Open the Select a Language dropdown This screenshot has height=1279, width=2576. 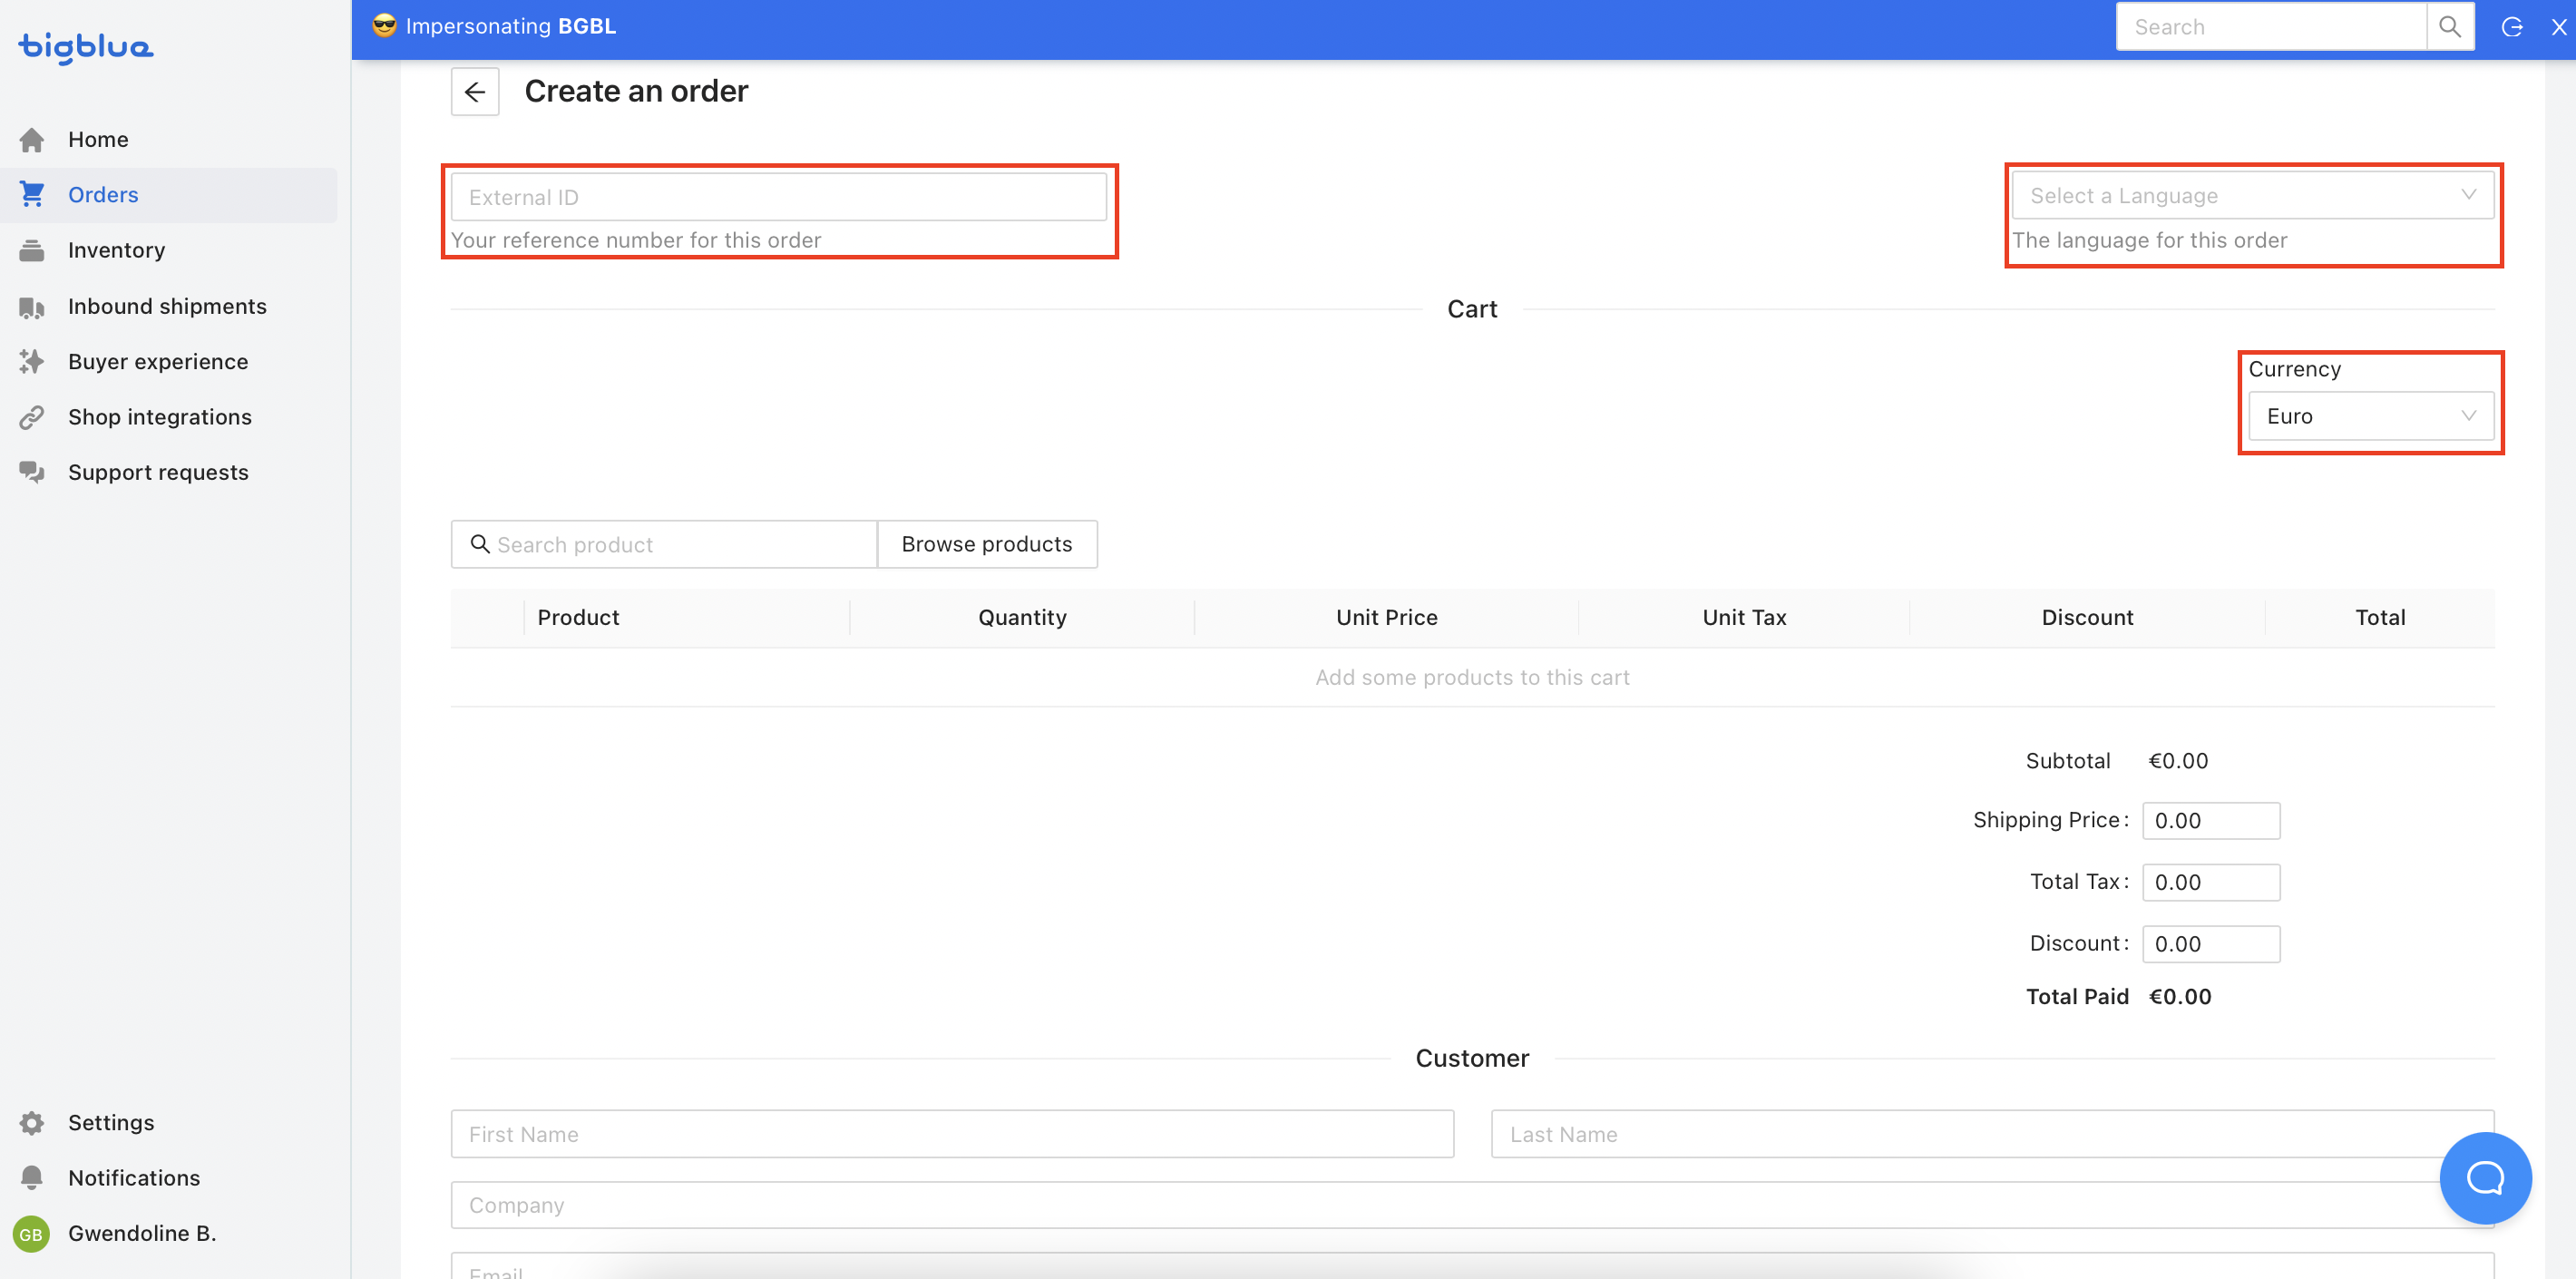coord(2251,196)
